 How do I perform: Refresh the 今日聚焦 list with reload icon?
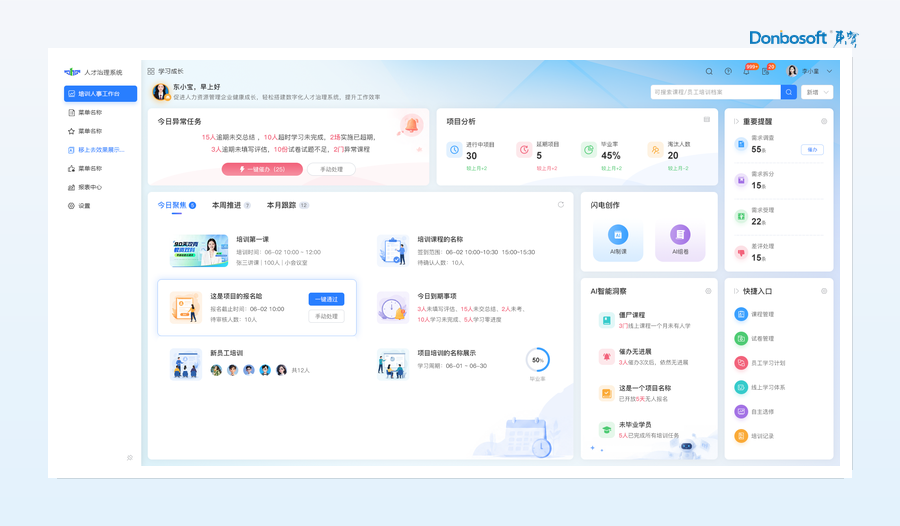click(561, 204)
